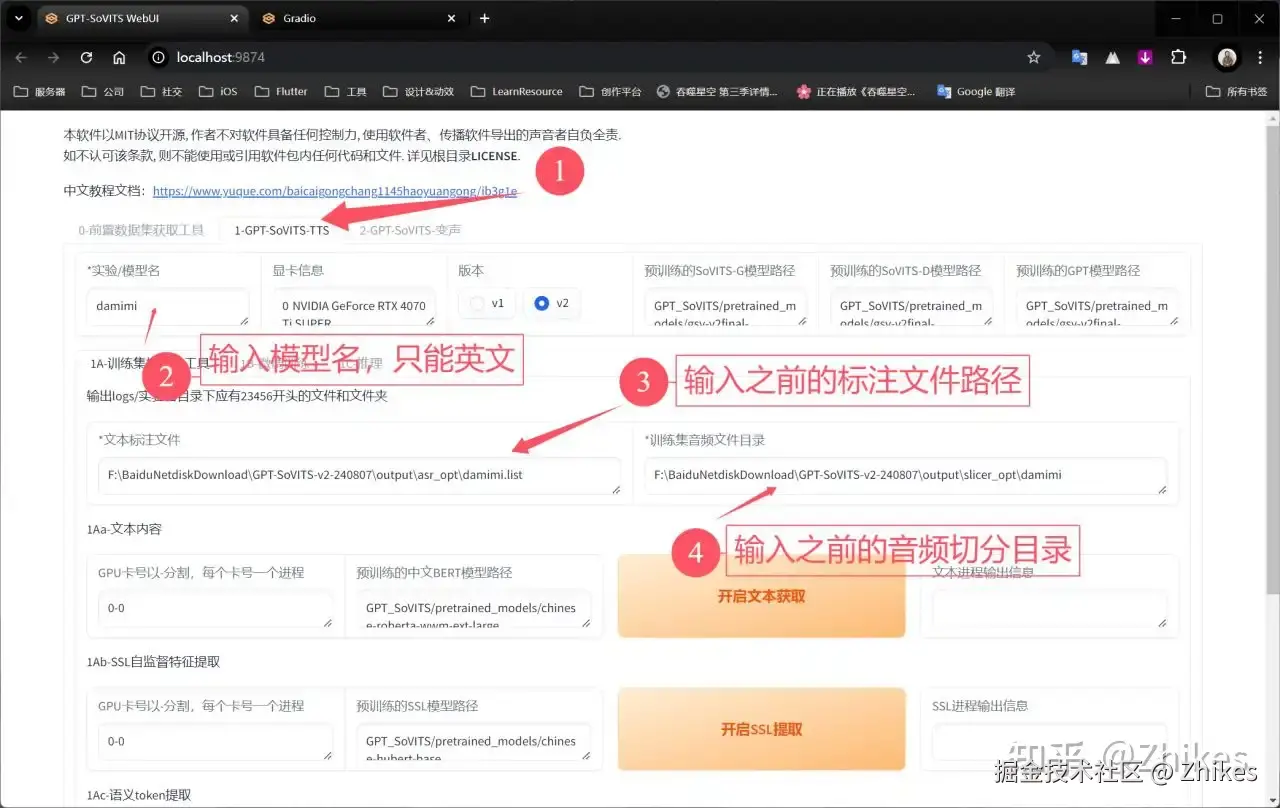
Task: Click the 训练集音频文件目录 path field
Action: [905, 476]
